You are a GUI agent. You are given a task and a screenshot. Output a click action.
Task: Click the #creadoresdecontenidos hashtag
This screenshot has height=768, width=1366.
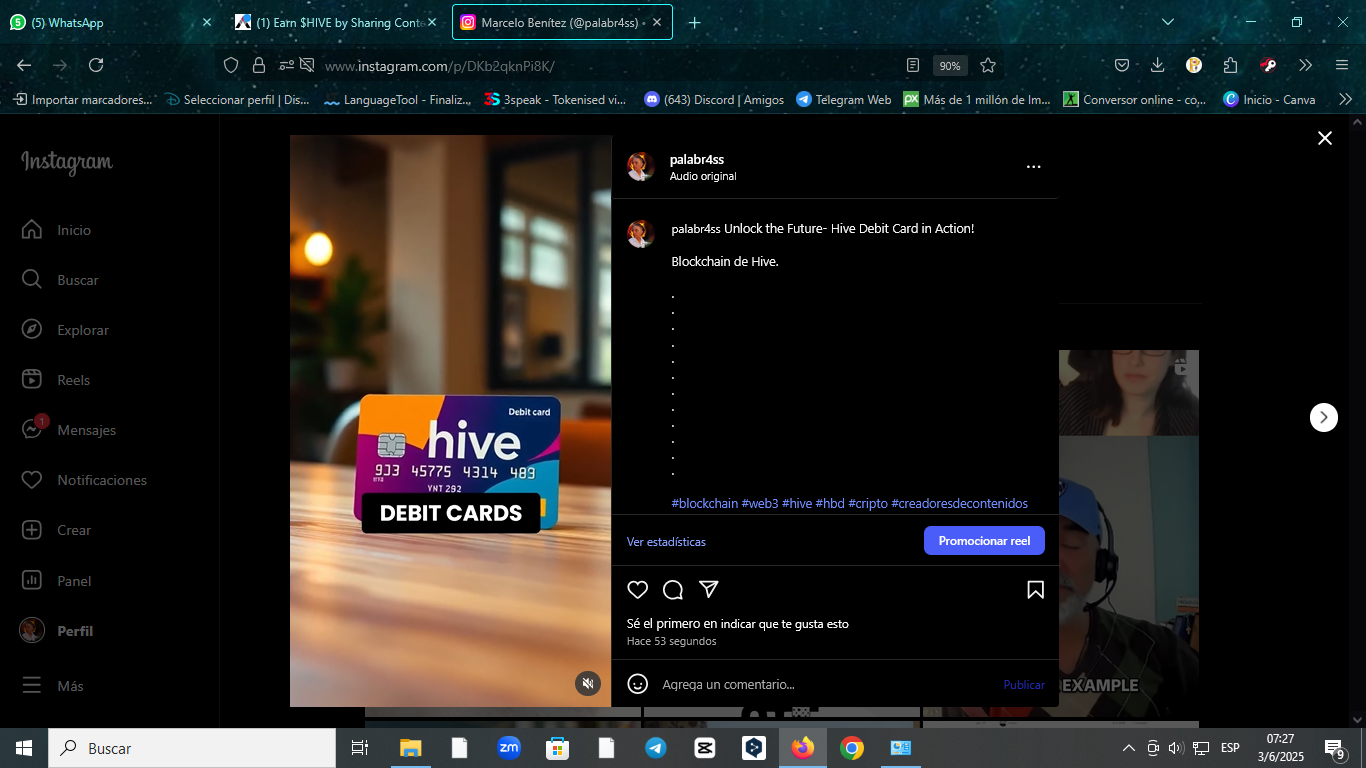959,503
